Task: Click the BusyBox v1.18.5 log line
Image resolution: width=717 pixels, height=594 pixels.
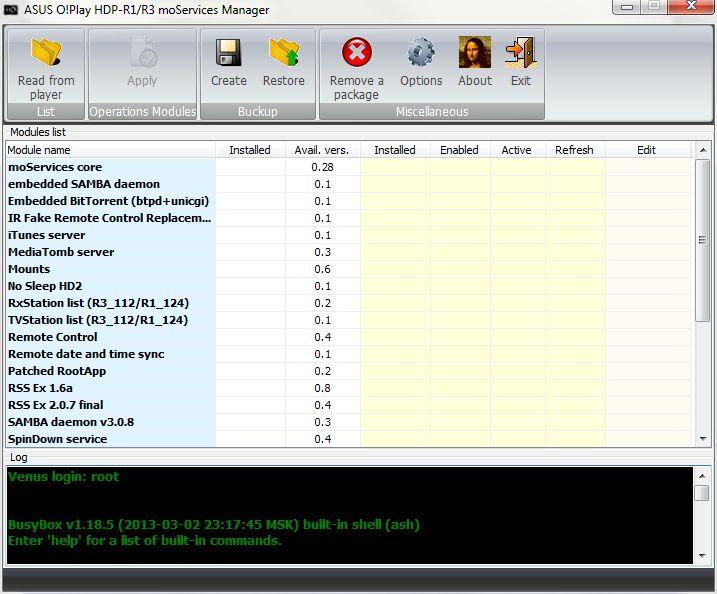Action: [214, 524]
